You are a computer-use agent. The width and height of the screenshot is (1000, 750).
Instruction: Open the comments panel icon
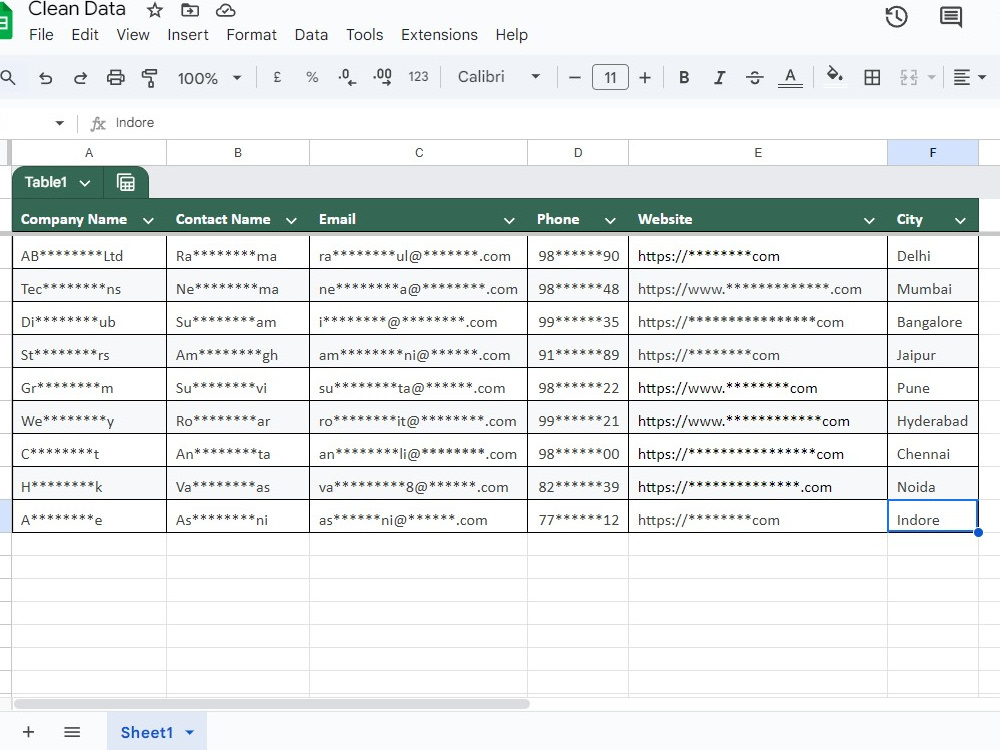coord(951,17)
